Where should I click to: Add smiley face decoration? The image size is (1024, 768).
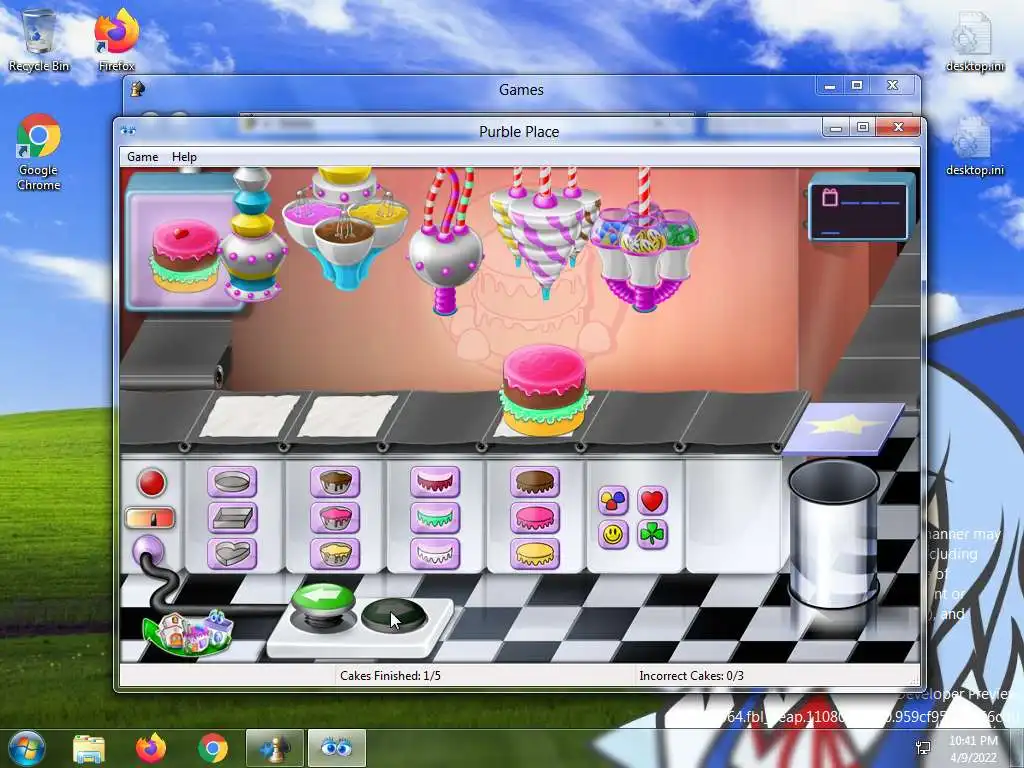click(613, 535)
